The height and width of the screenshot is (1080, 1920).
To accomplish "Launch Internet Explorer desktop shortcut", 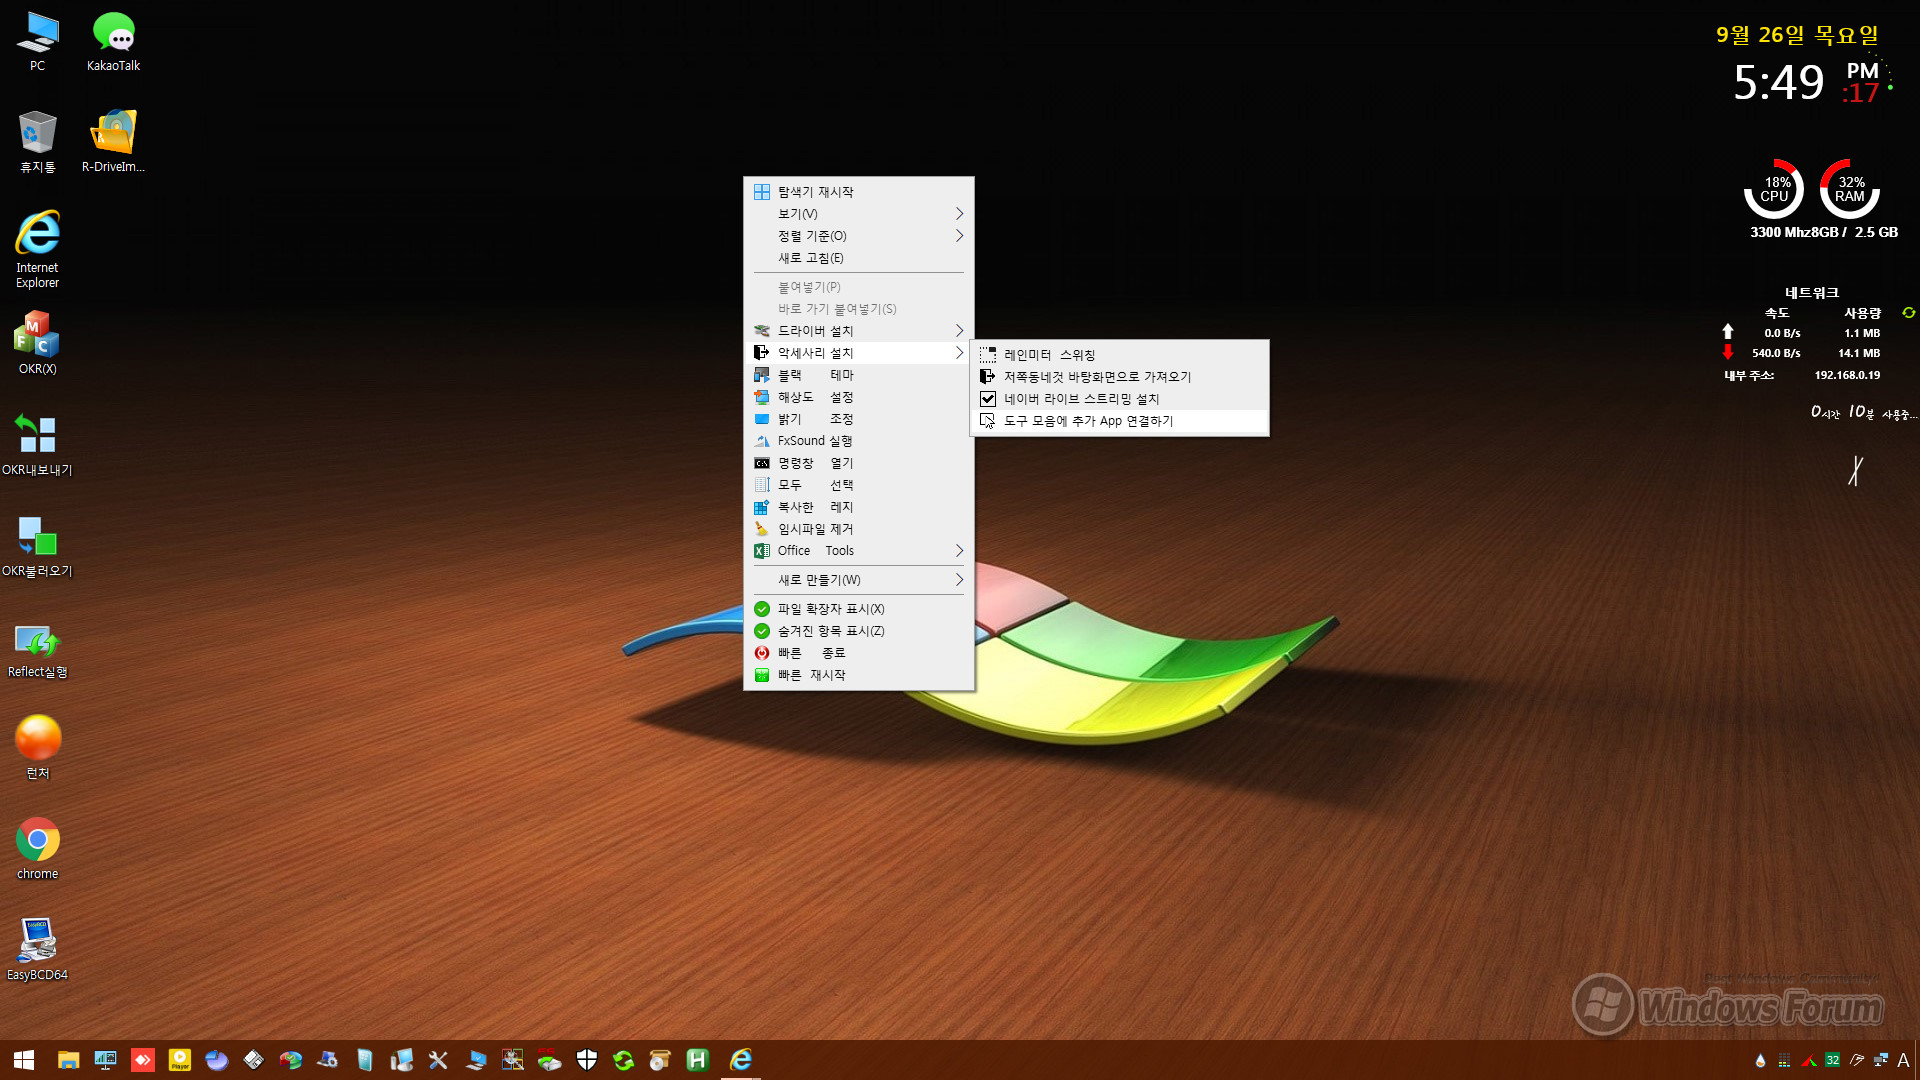I will click(37, 250).
